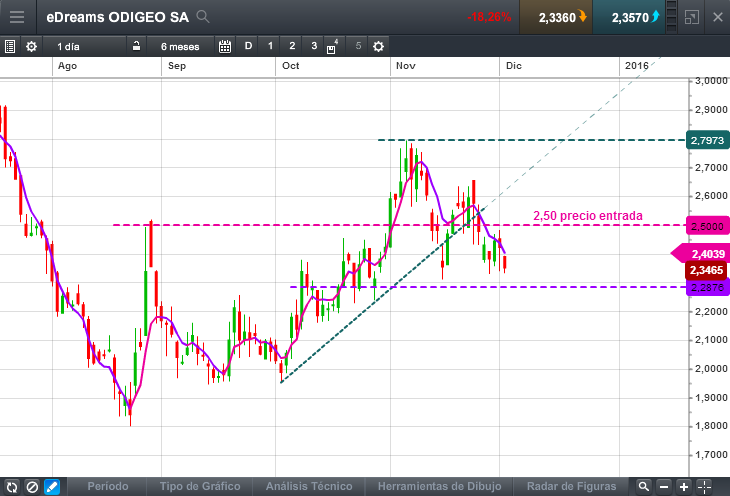Click the Dic month label
The width and height of the screenshot is (730, 496).
[x=514, y=66]
